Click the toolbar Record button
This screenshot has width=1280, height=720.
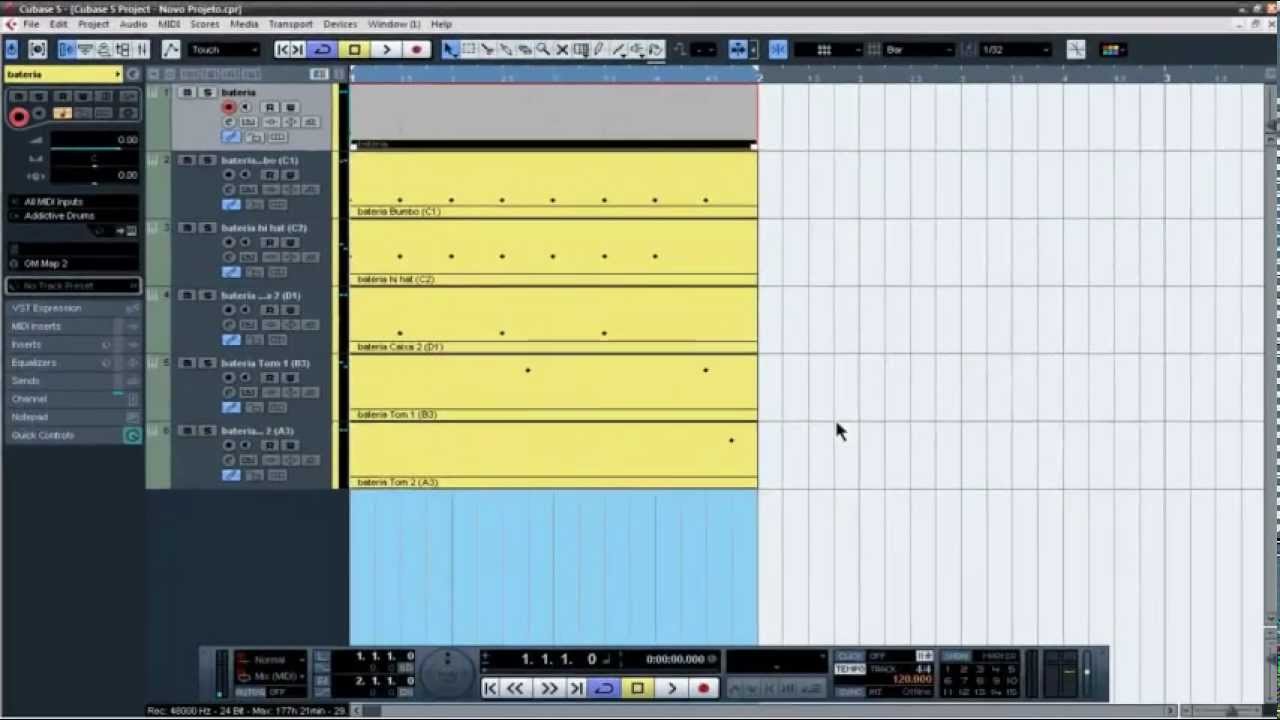(417, 49)
